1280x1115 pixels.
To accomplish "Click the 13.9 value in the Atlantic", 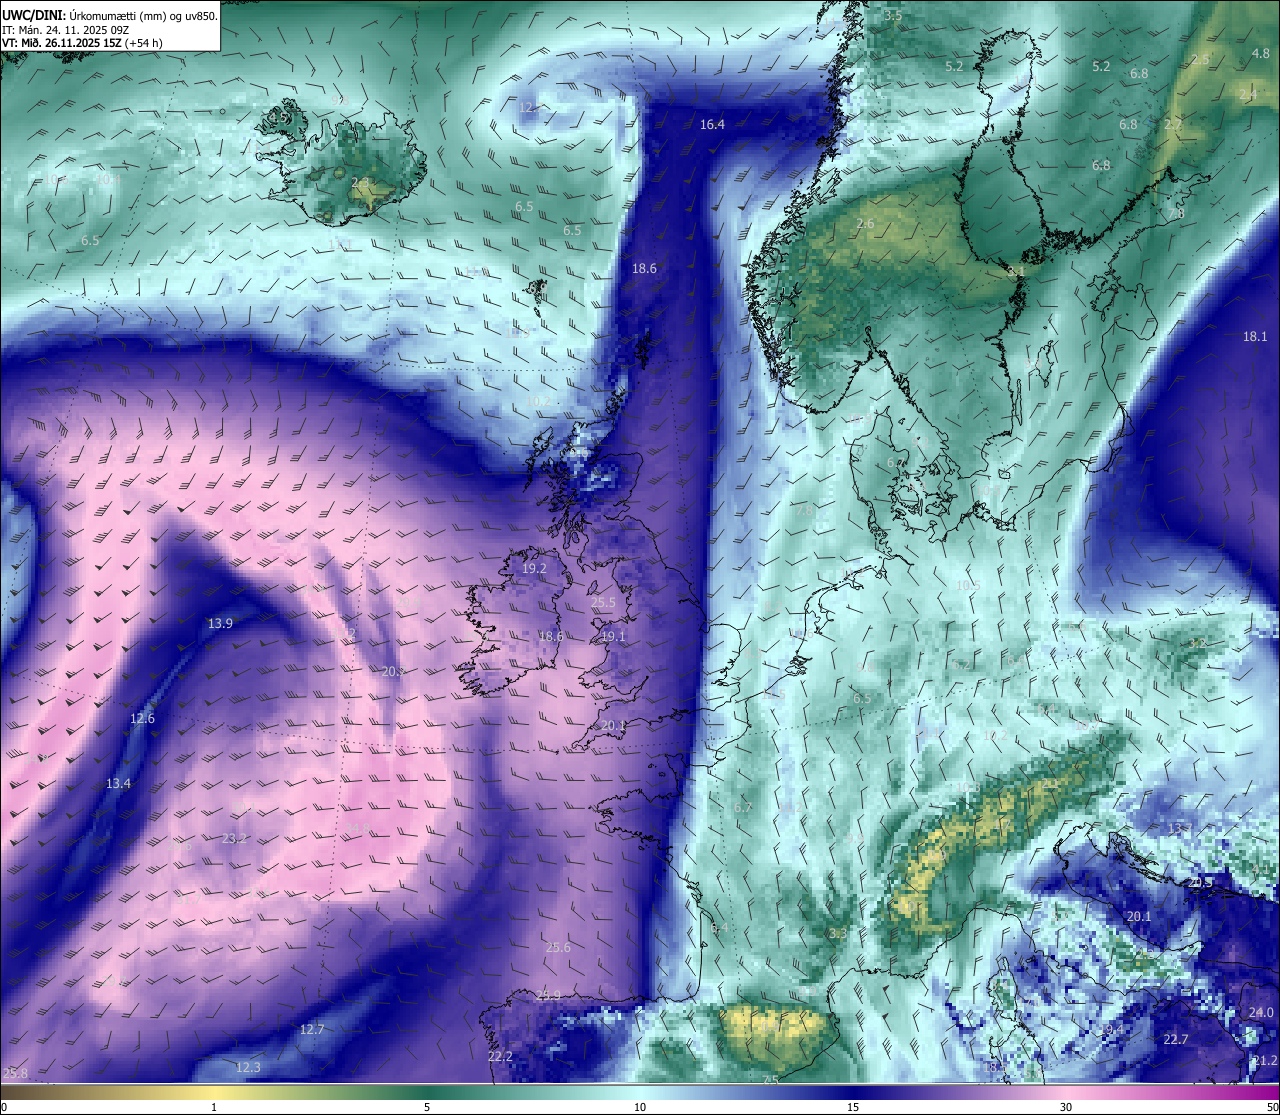I will click(x=220, y=623).
